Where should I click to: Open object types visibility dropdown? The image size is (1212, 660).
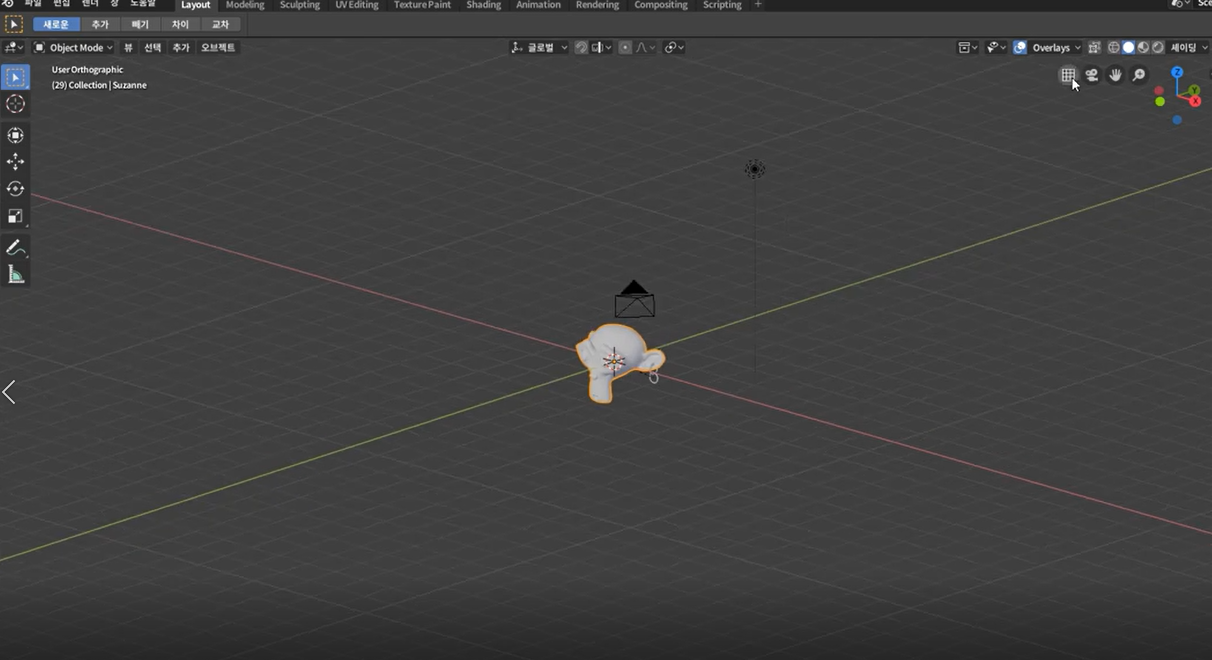click(968, 47)
